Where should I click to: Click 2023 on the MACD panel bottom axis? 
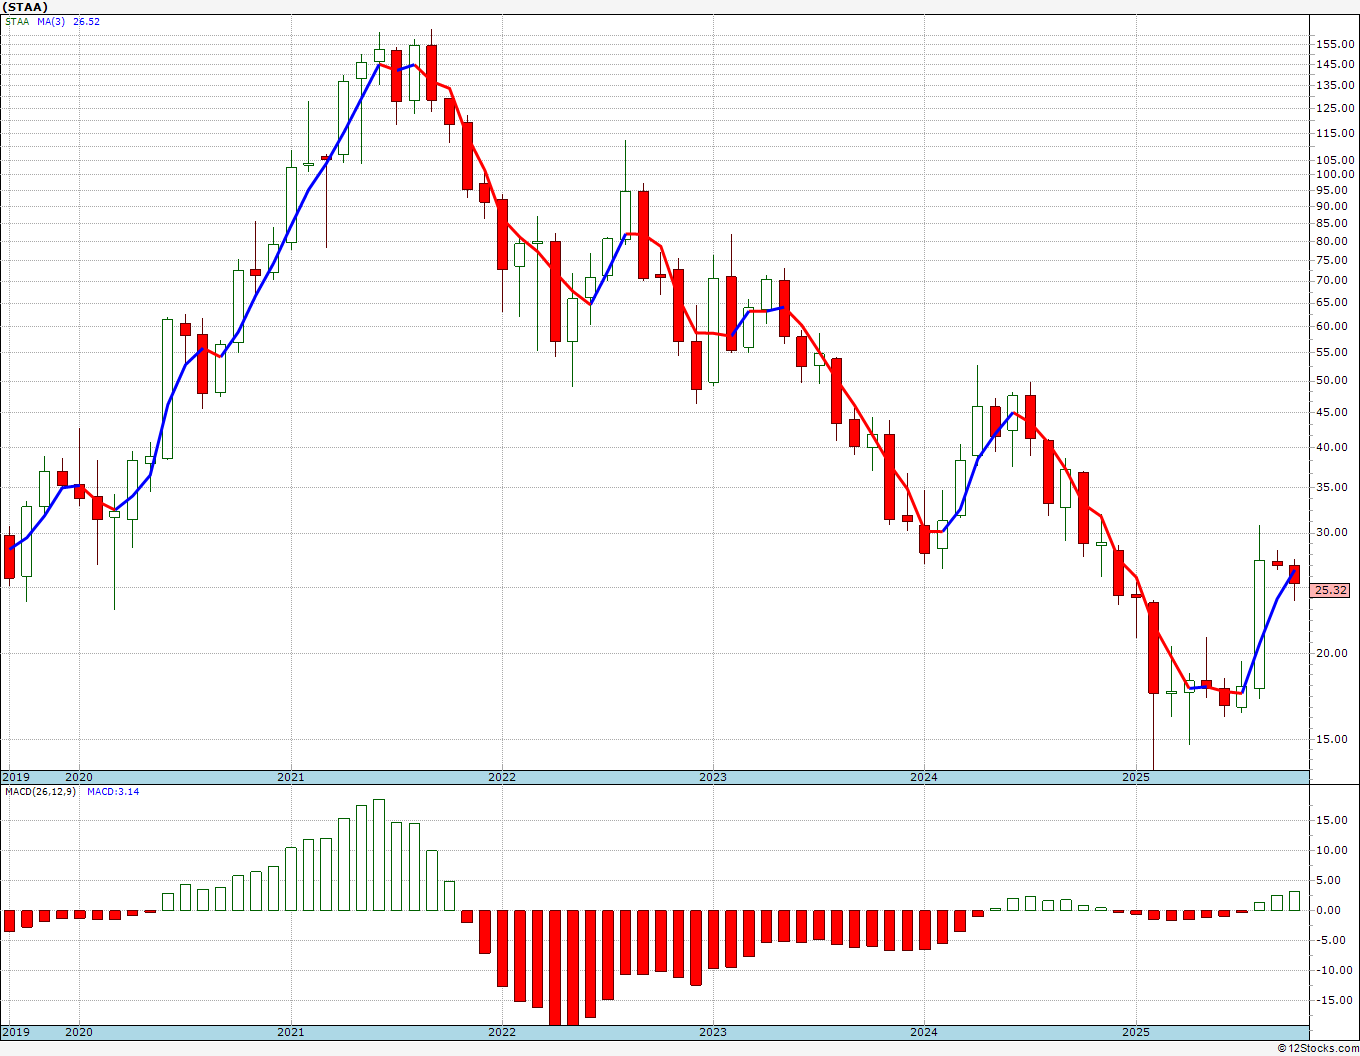[713, 1032]
